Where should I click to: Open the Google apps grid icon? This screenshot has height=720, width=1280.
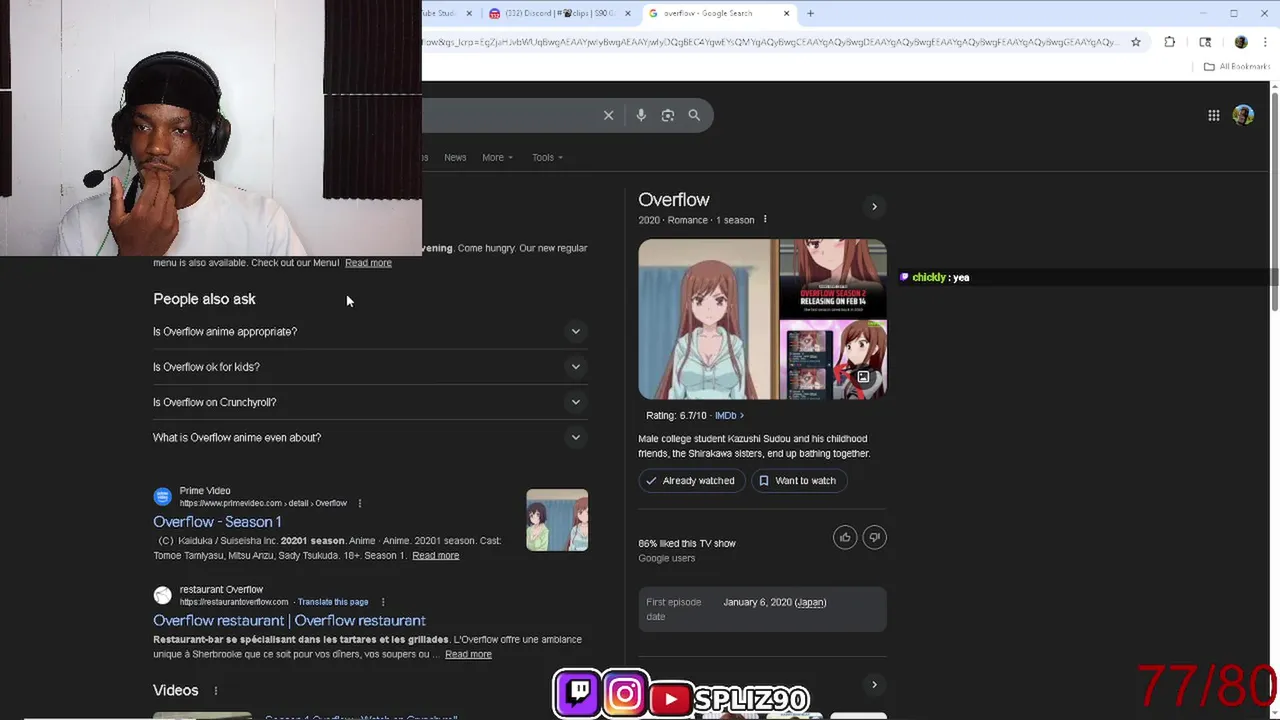[1213, 115]
